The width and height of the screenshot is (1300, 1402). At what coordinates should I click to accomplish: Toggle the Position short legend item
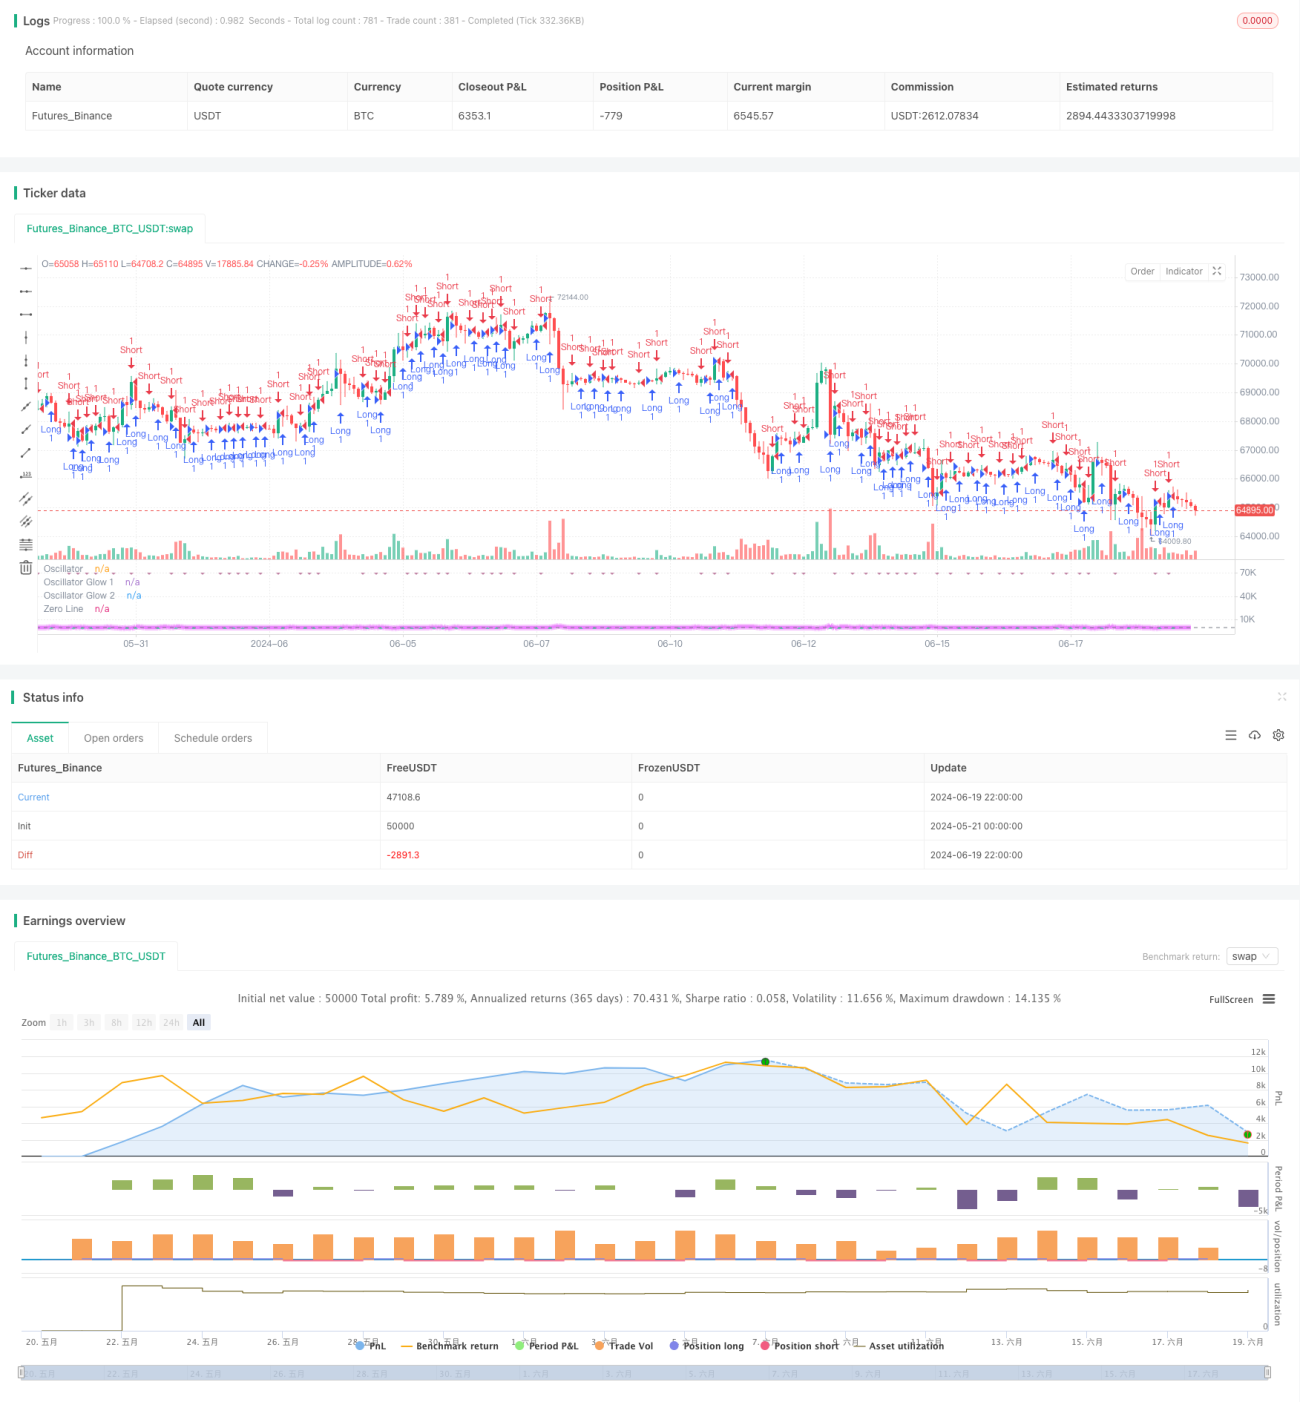tap(799, 1346)
